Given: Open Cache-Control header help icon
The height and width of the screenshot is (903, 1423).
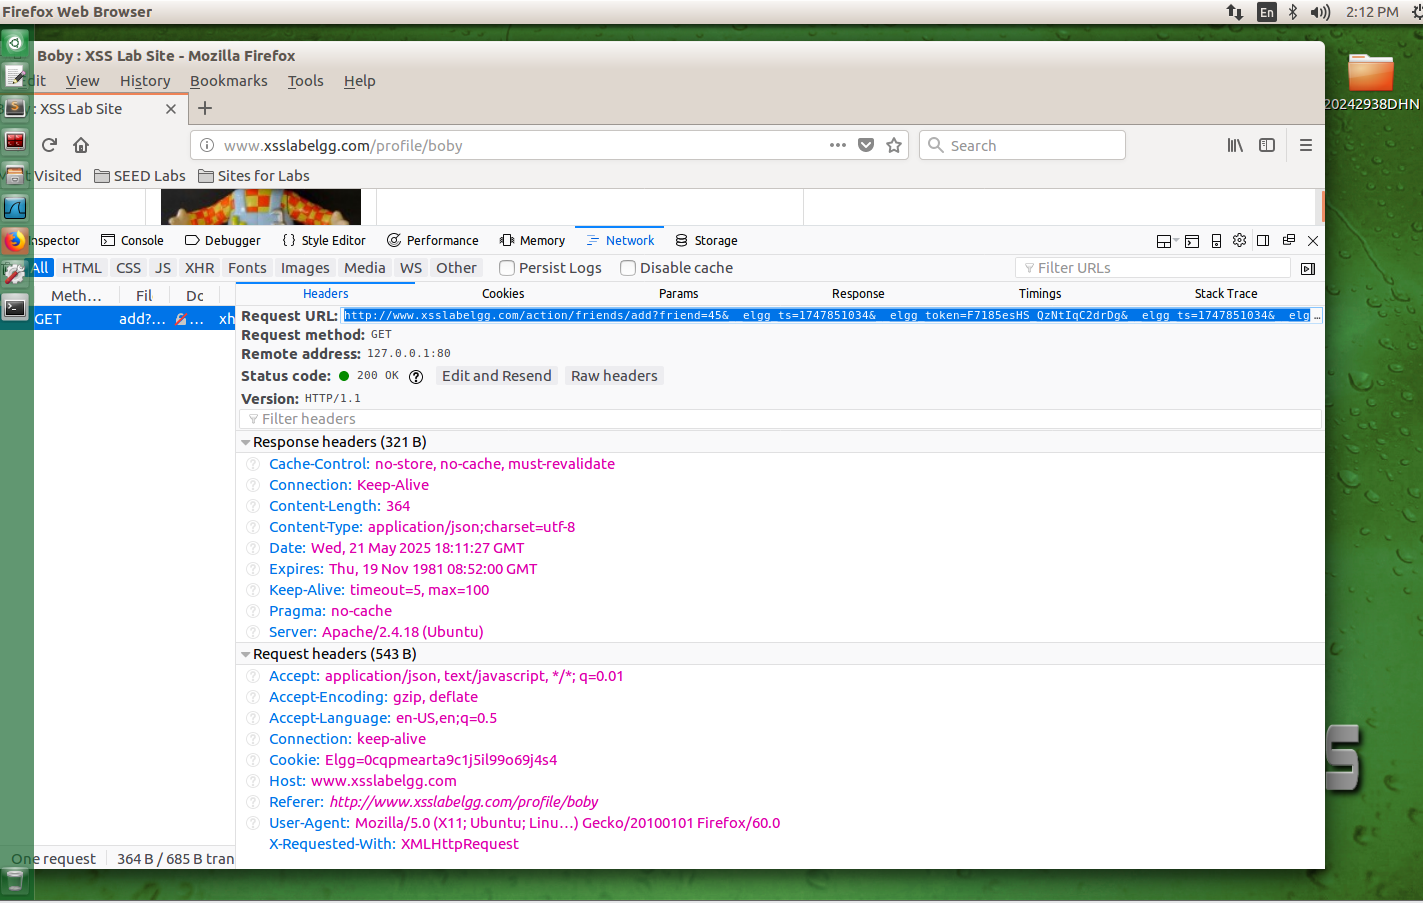Looking at the screenshot, I should click(253, 464).
